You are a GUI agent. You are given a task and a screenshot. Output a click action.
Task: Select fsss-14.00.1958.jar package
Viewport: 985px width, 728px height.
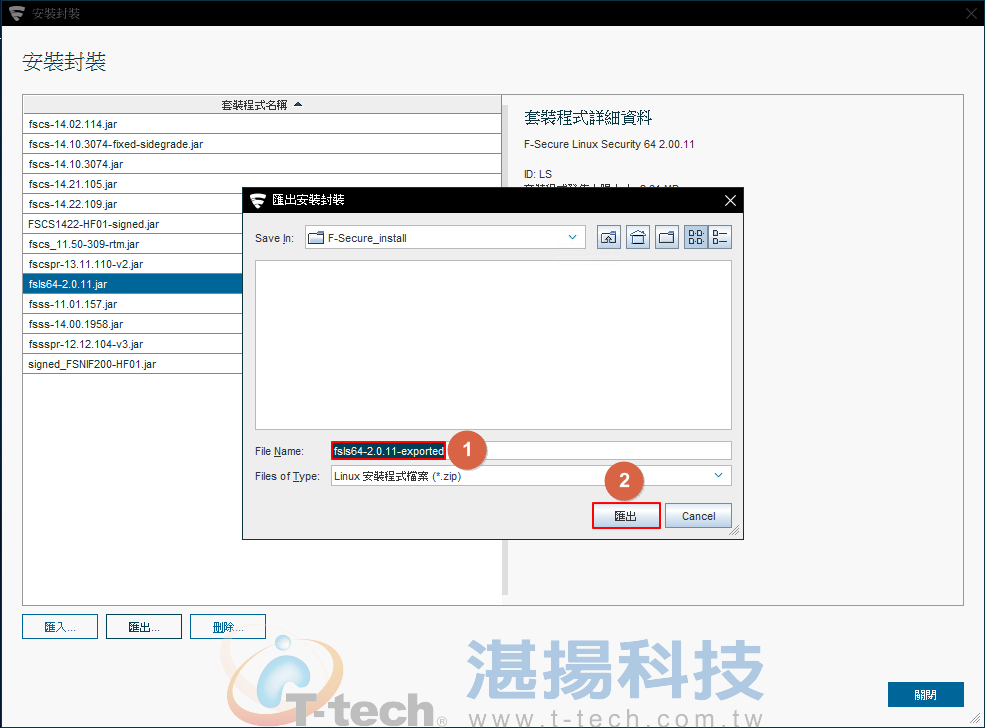[133, 324]
